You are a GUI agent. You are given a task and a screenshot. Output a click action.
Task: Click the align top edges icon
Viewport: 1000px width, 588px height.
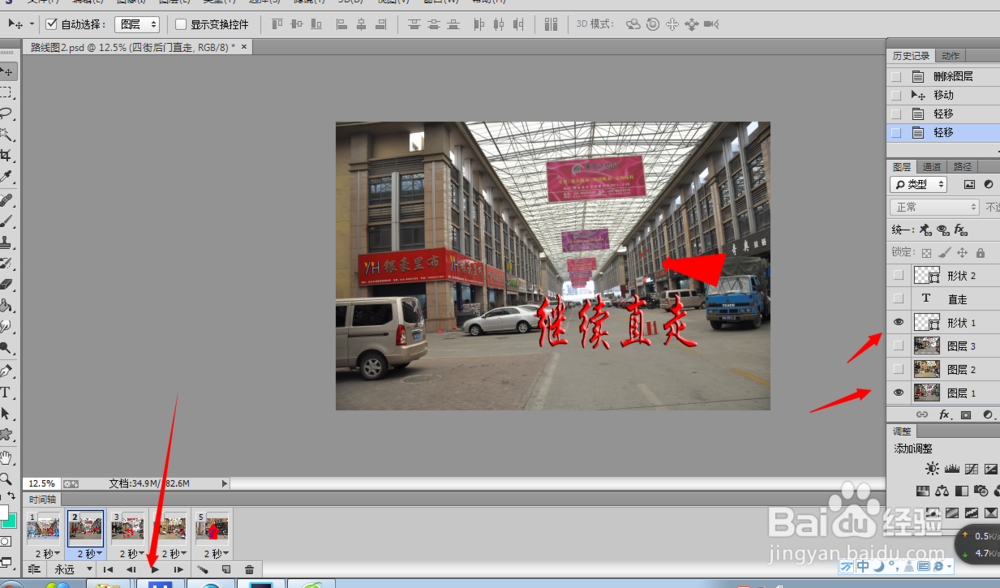pos(277,24)
